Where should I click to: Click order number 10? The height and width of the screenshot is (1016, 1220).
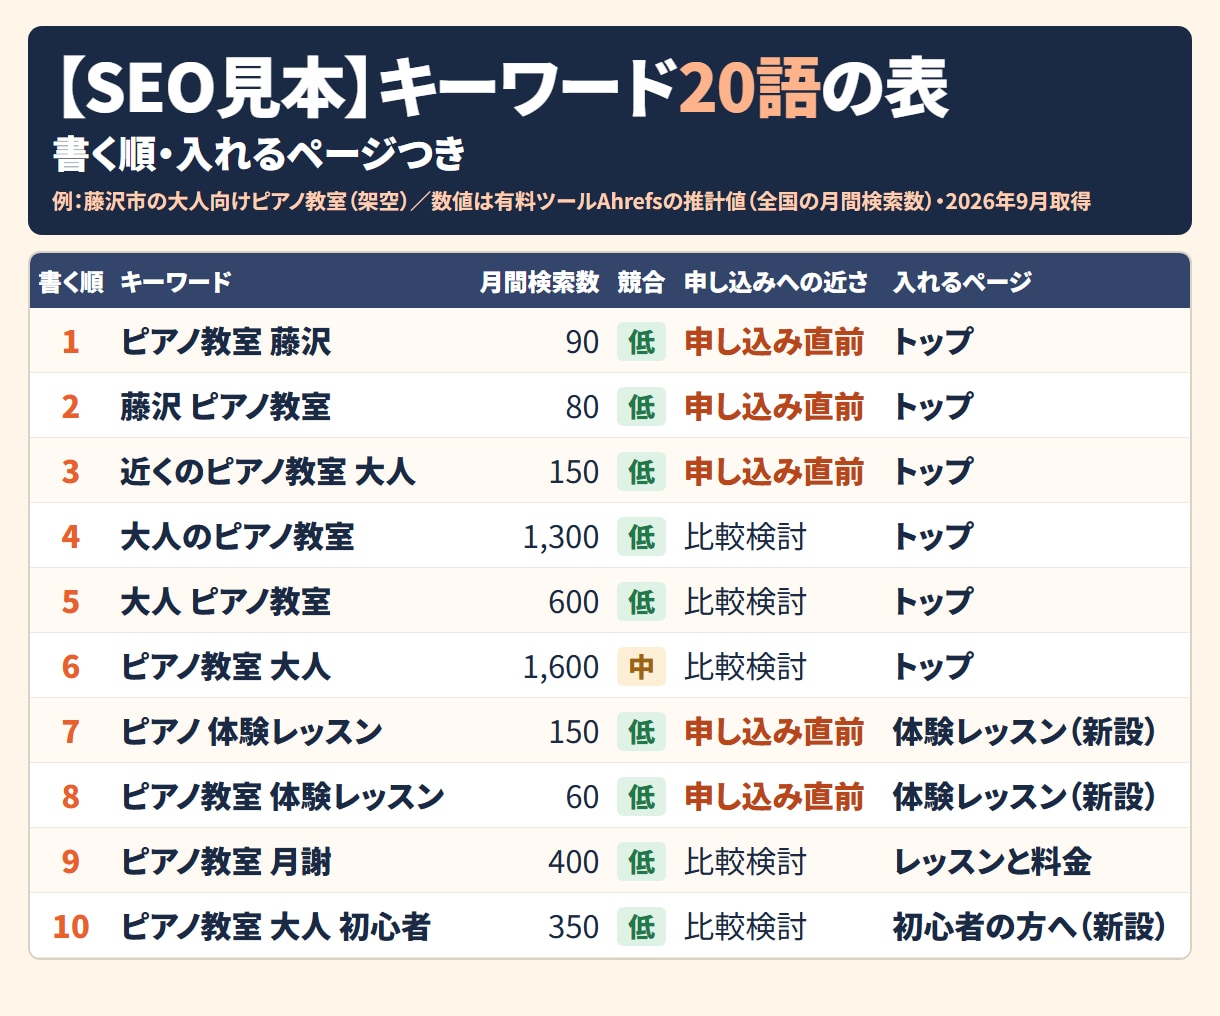[x=70, y=927]
